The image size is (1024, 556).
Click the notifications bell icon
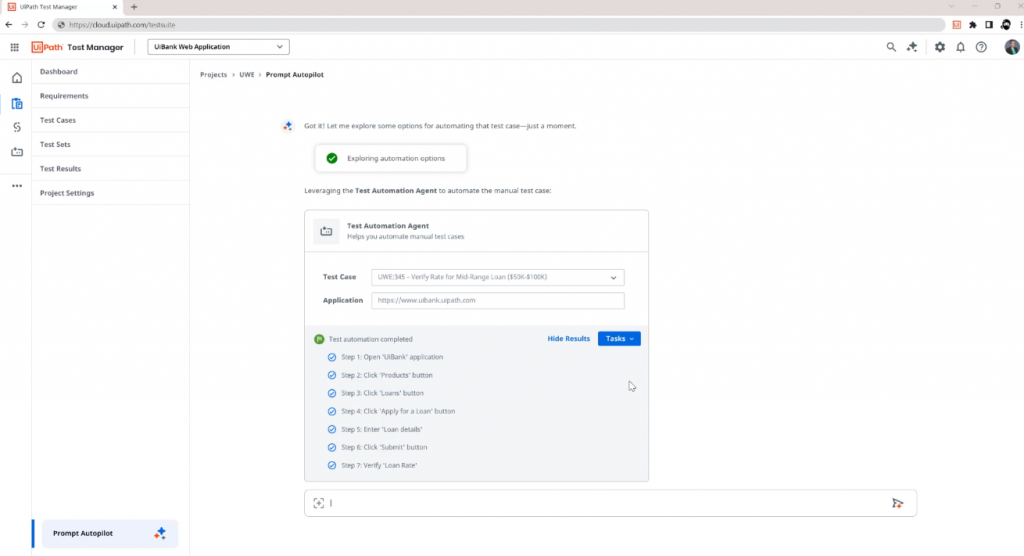(x=960, y=47)
